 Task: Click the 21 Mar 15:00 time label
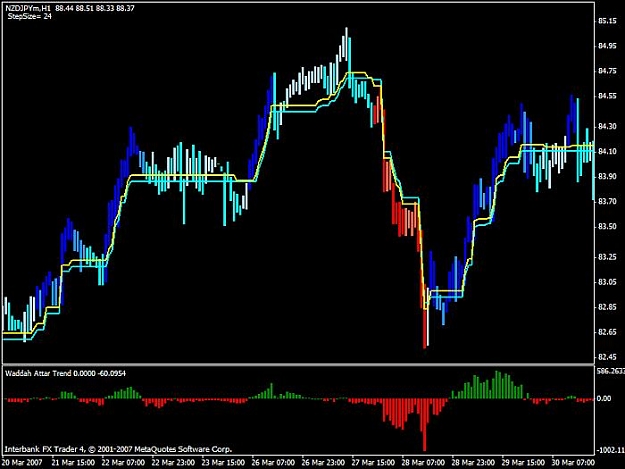click(x=73, y=463)
